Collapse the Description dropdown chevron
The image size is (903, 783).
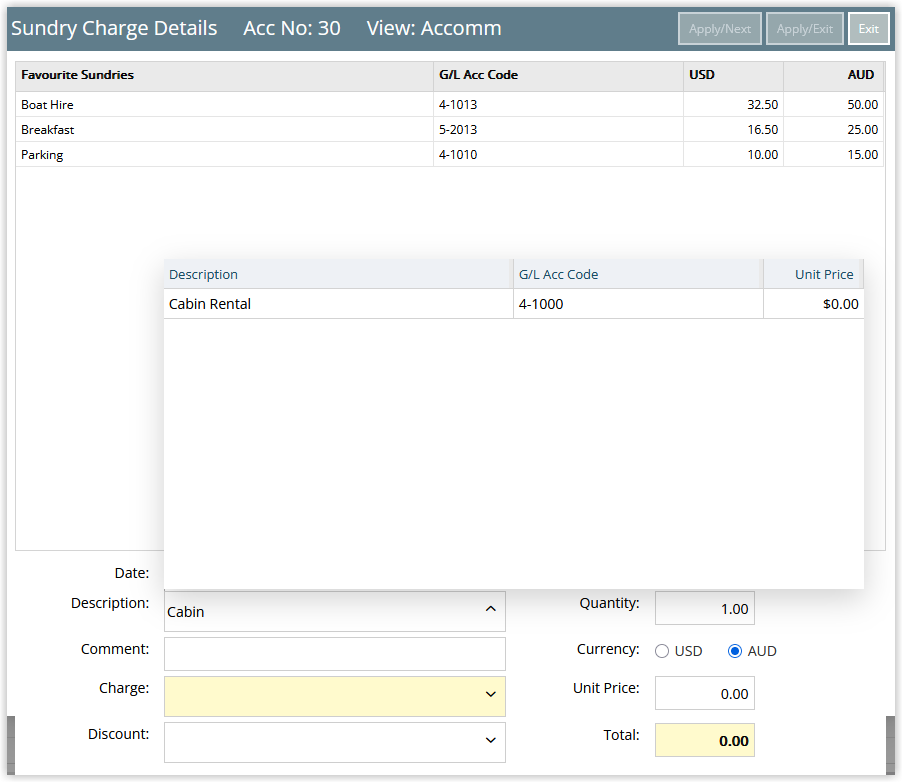[x=491, y=609]
